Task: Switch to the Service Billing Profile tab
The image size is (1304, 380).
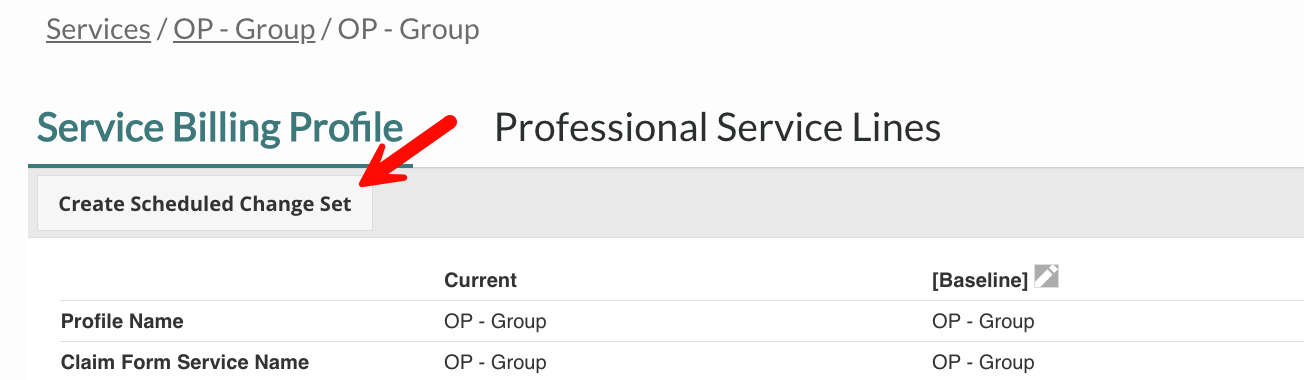Action: 220,128
